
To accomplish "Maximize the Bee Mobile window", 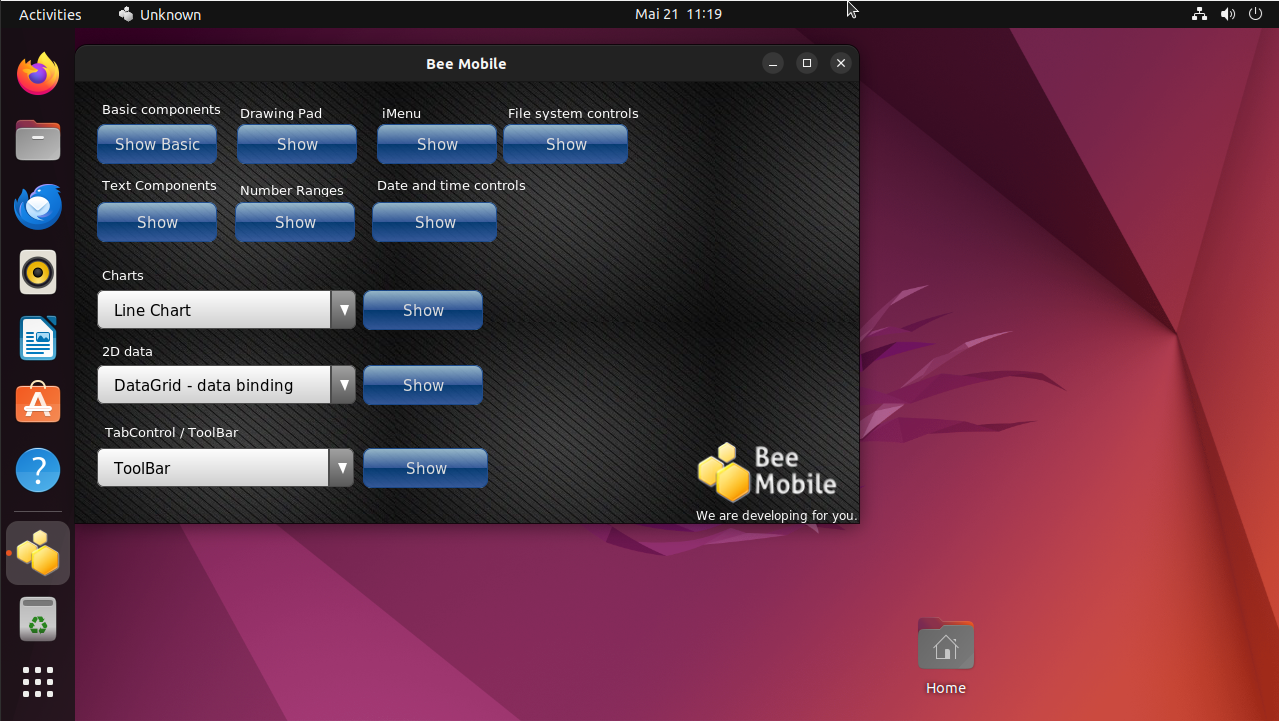I will [807, 63].
